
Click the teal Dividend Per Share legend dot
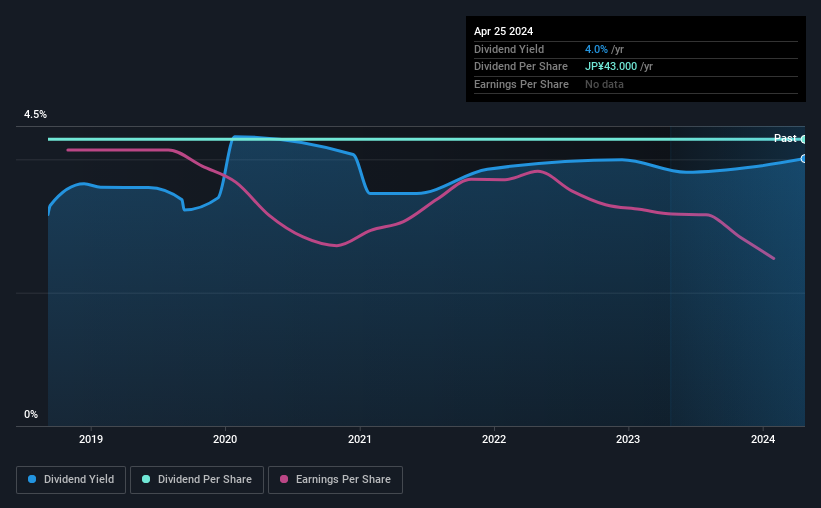click(x=146, y=479)
